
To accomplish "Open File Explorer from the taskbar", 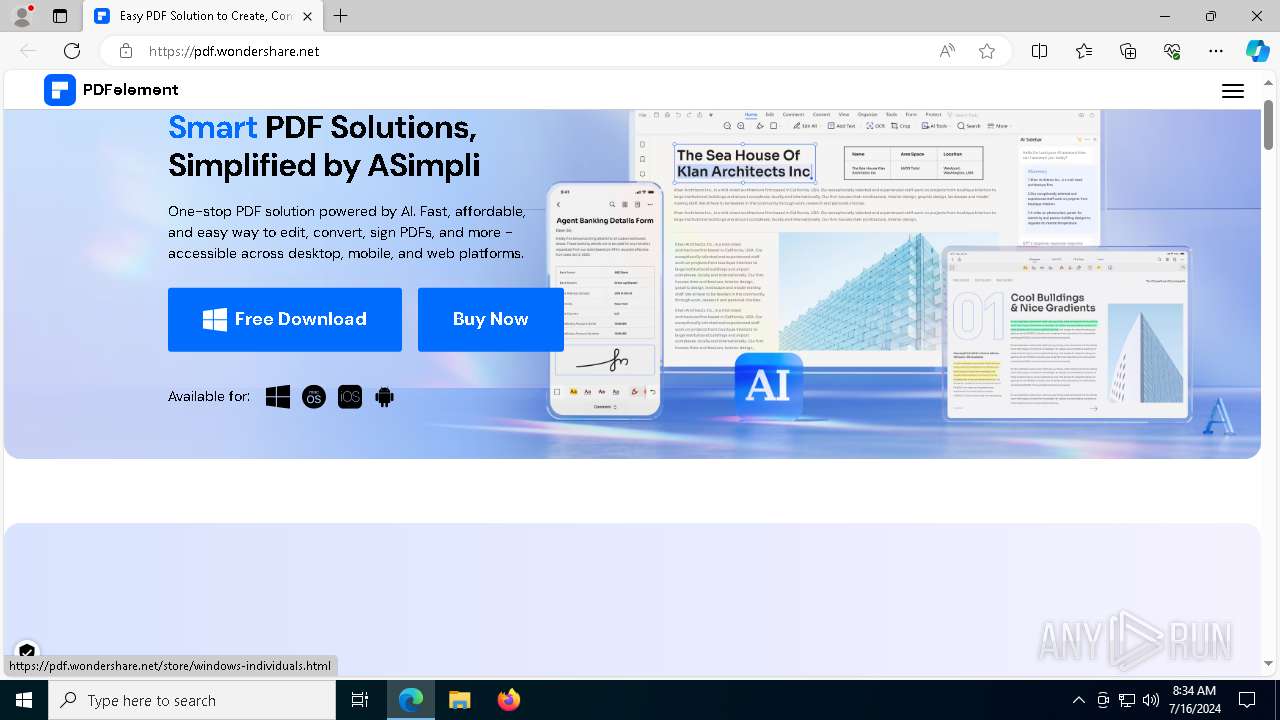I will click(459, 700).
